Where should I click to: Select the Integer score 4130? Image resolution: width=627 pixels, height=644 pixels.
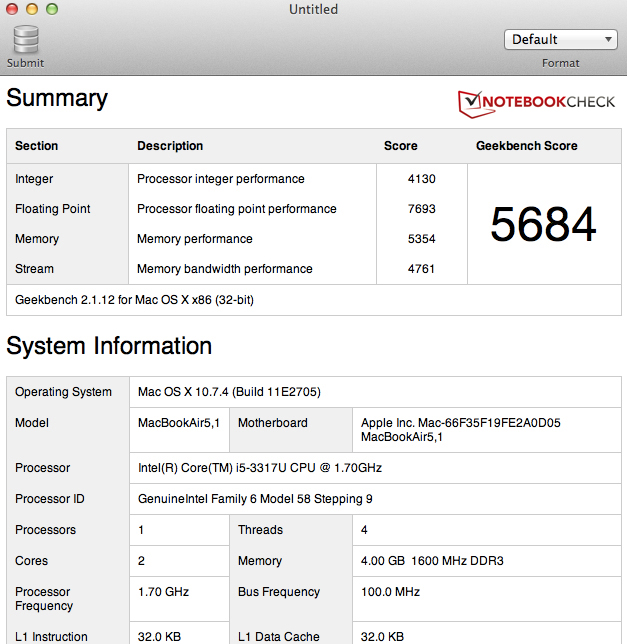pos(421,179)
